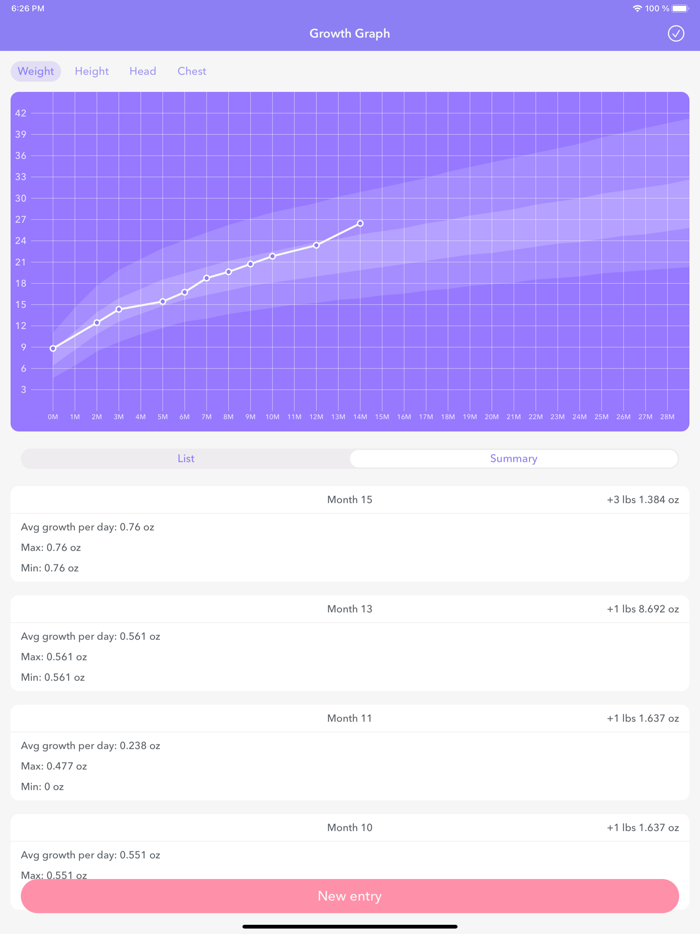Switch to List view
Screen dimensions: 700x934
[x=185, y=458]
